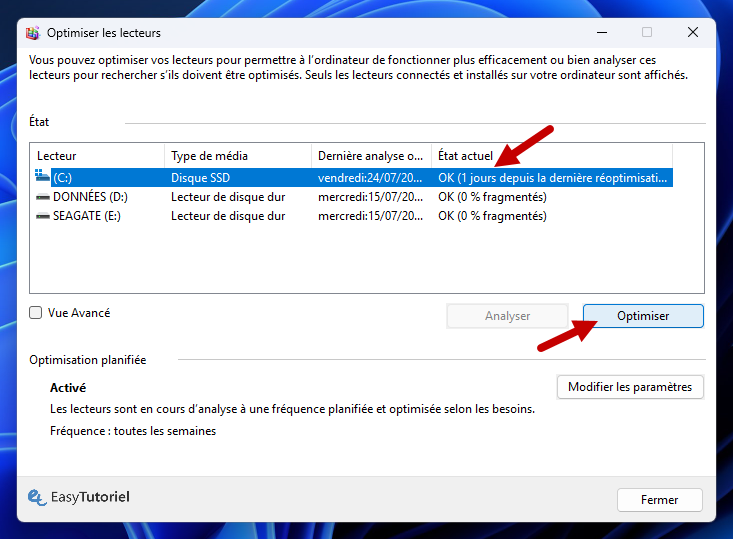Click the greyed Analyser button

[507, 316]
